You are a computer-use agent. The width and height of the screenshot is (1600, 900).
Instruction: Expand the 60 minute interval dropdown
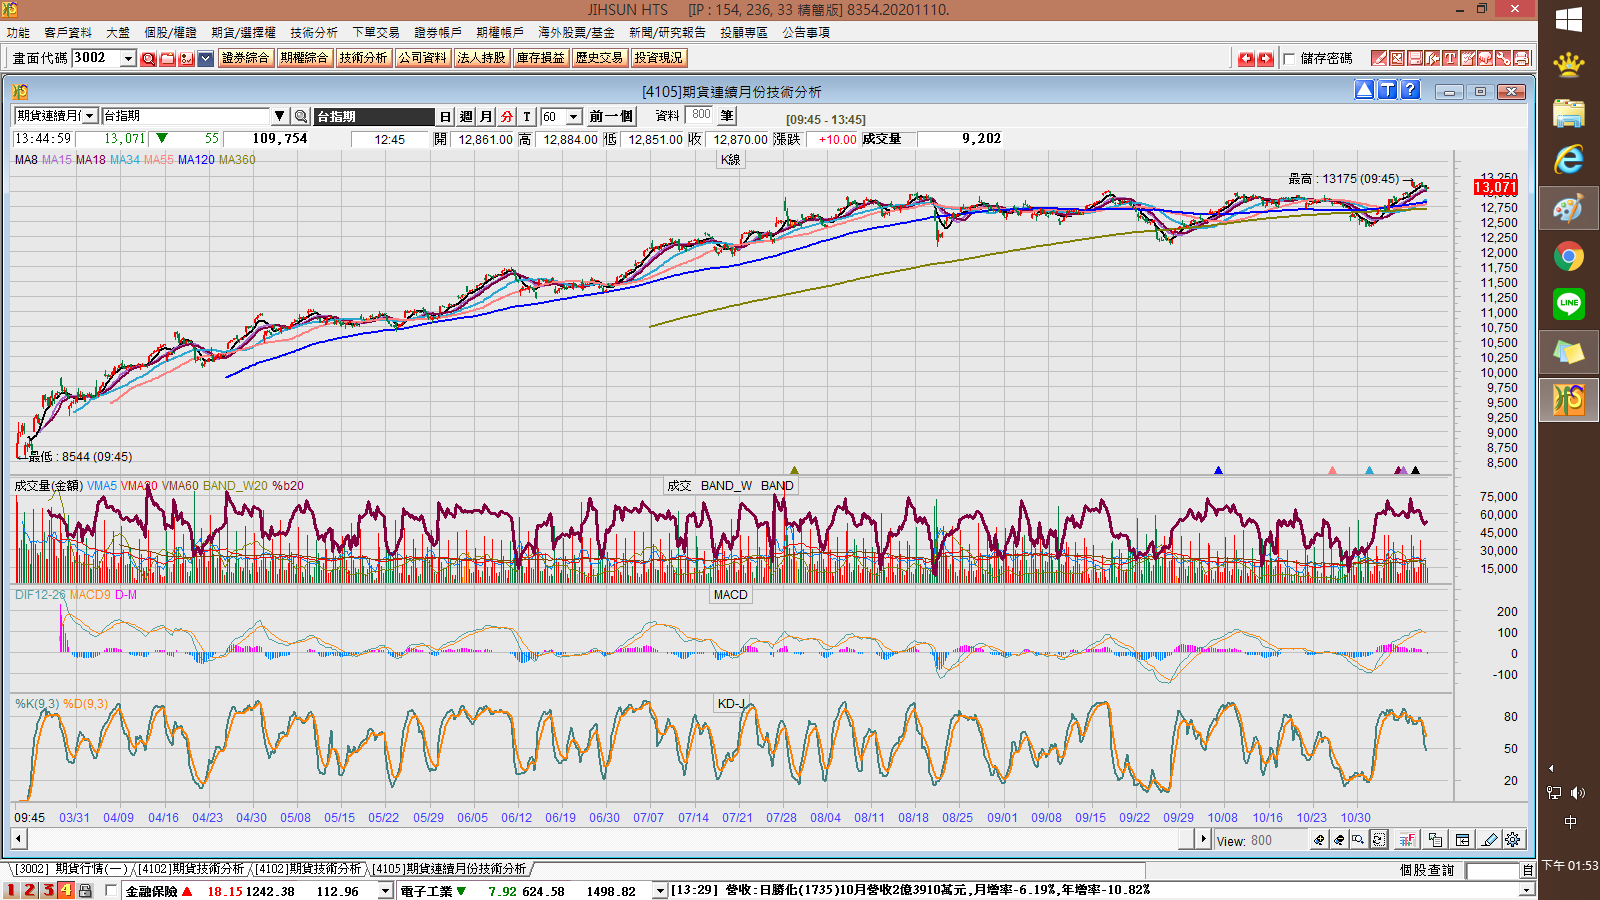tap(574, 117)
